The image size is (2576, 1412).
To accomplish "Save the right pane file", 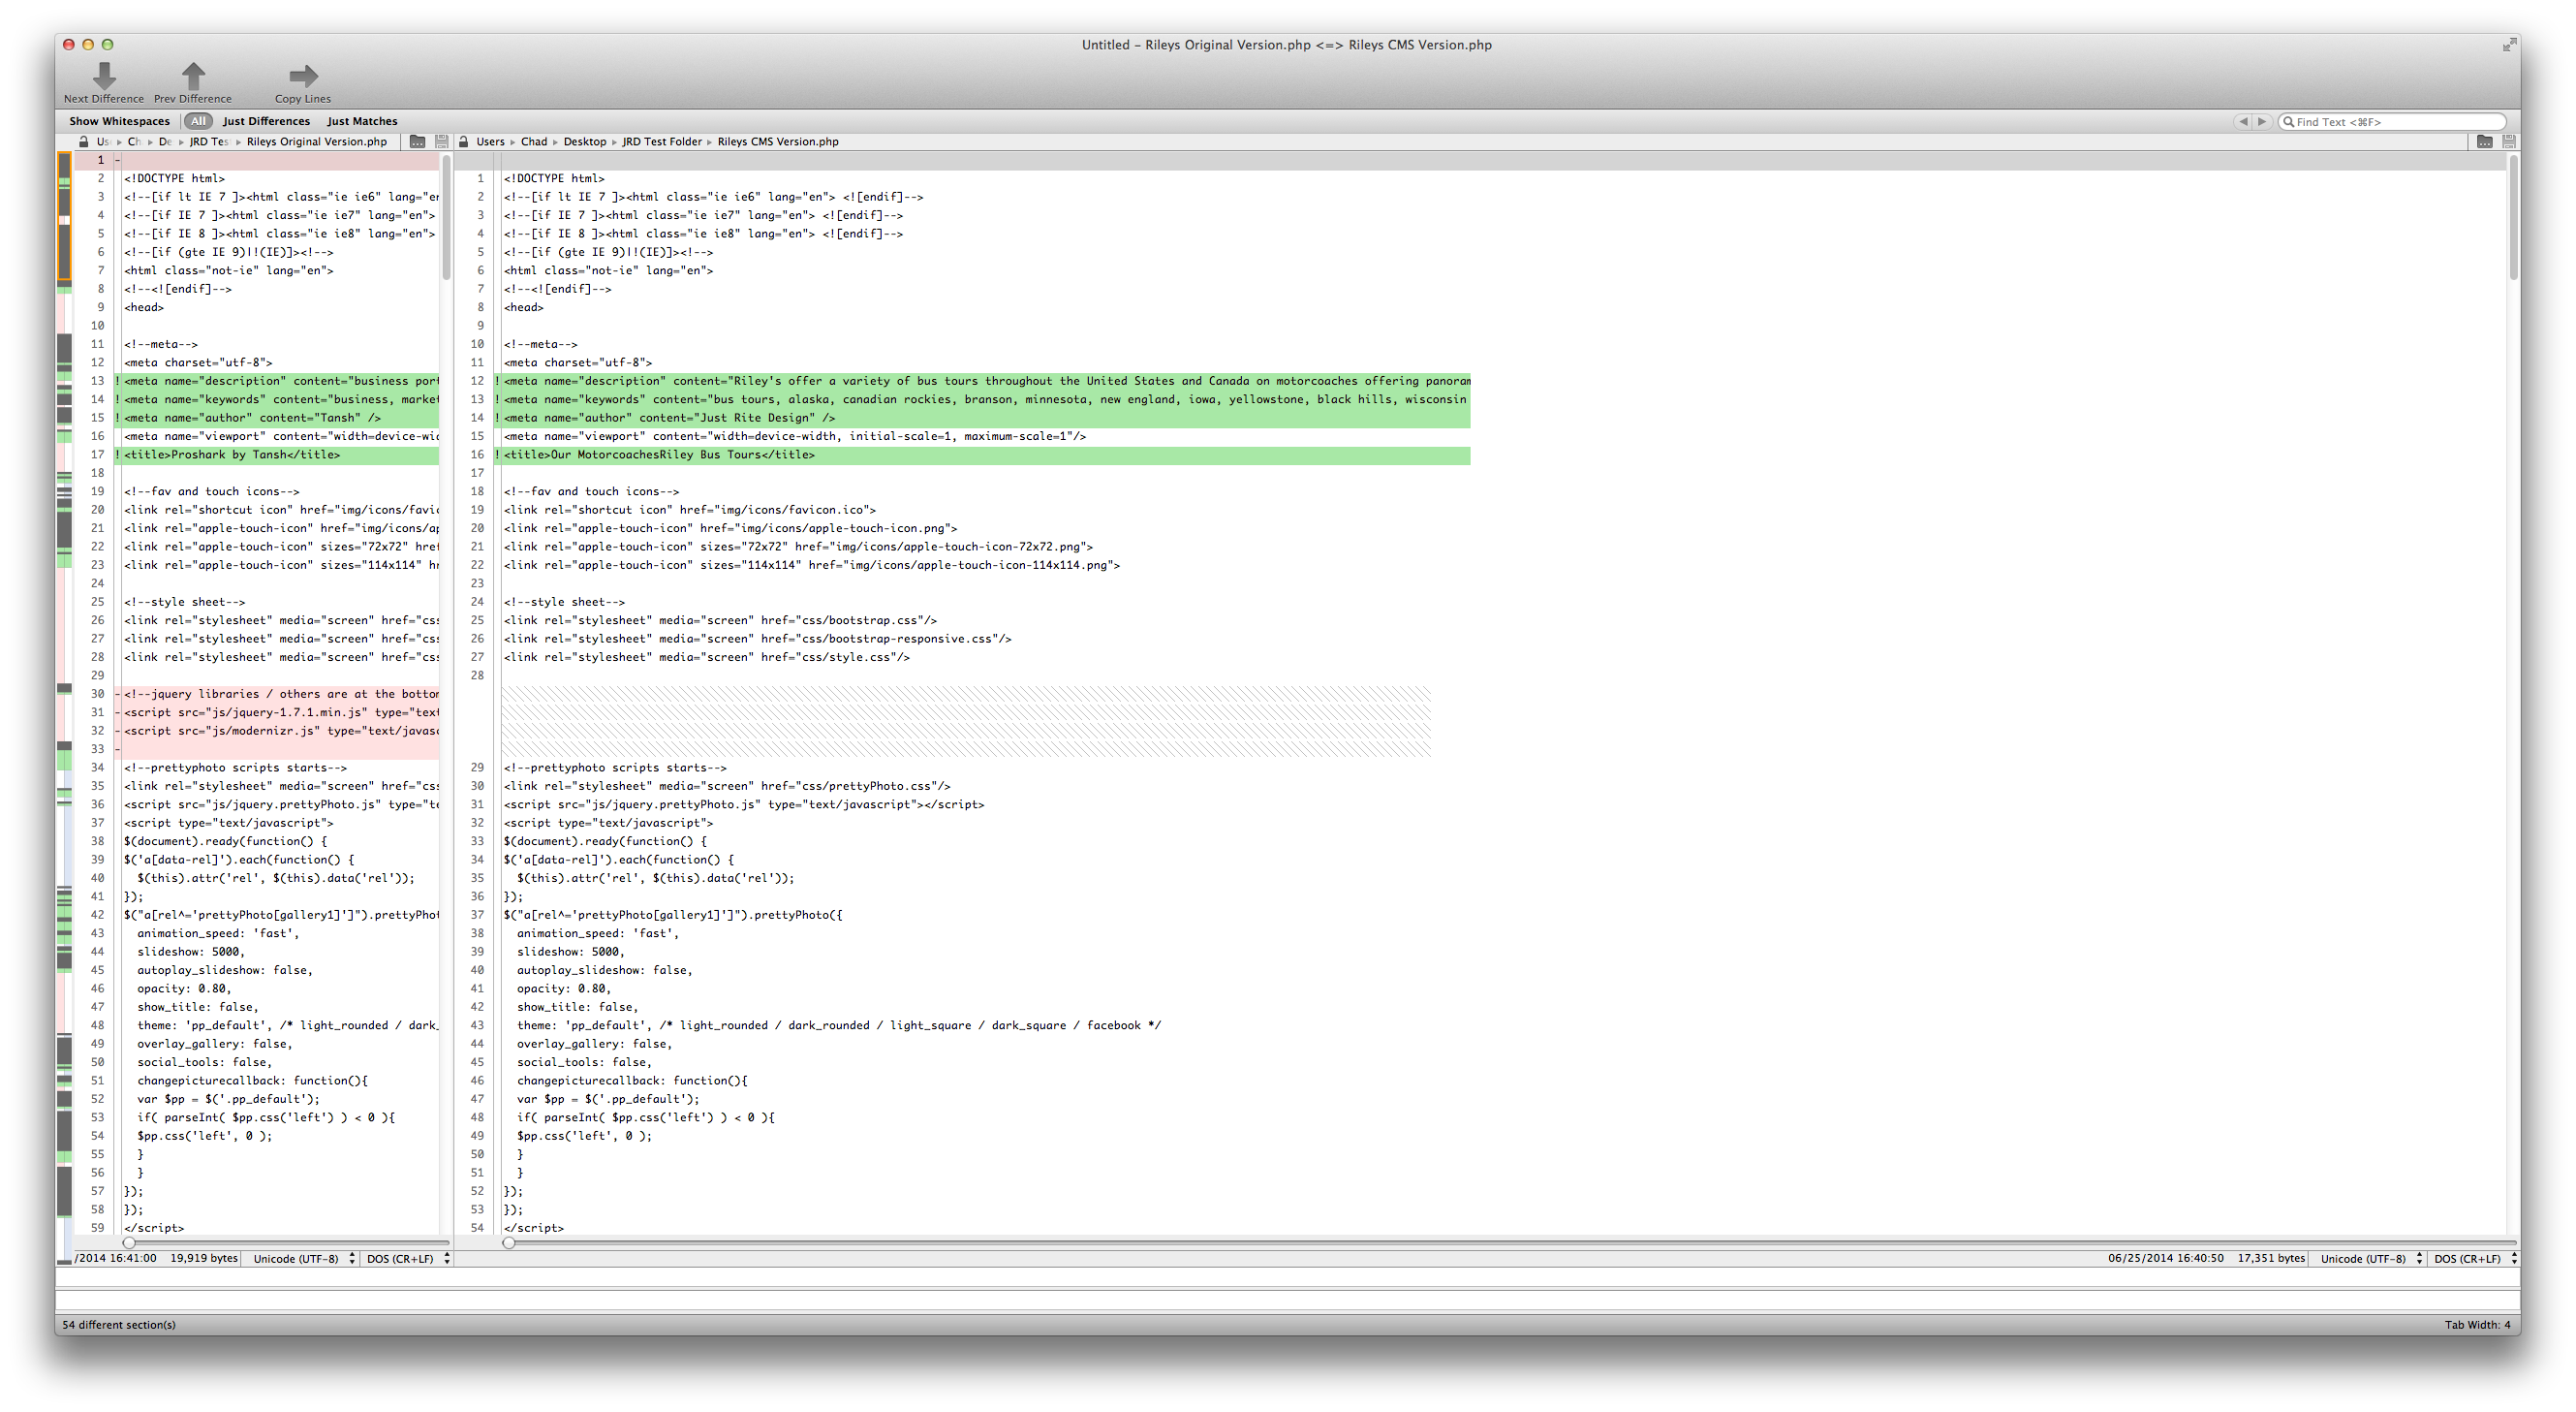I will (x=2509, y=142).
